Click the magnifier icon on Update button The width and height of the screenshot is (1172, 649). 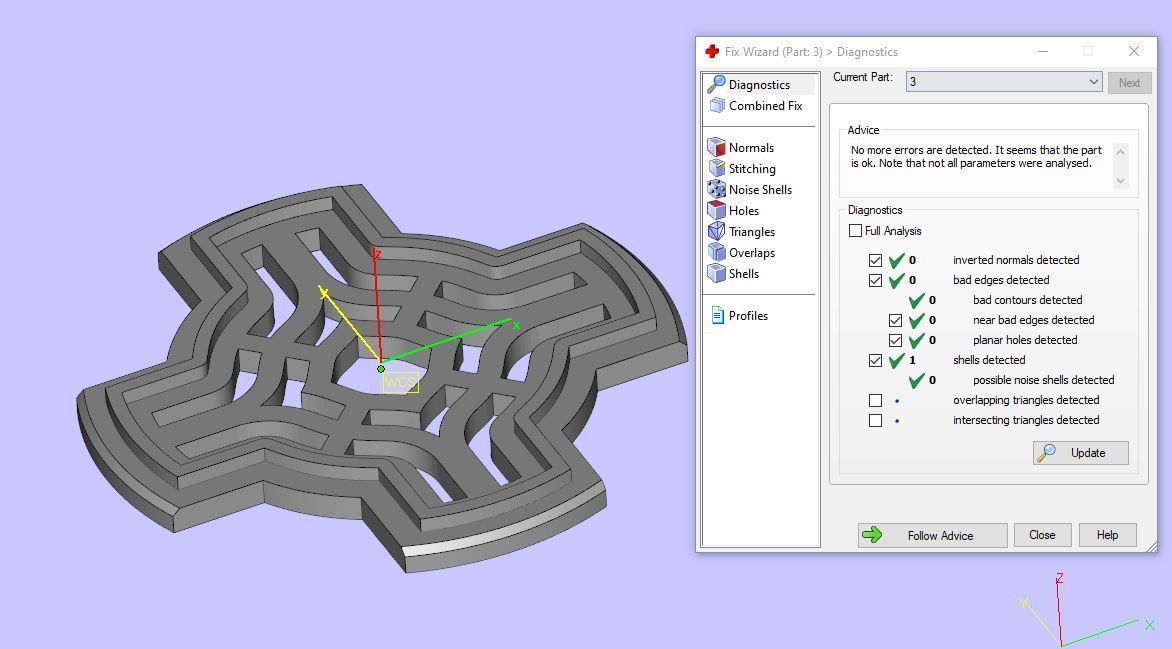1046,452
